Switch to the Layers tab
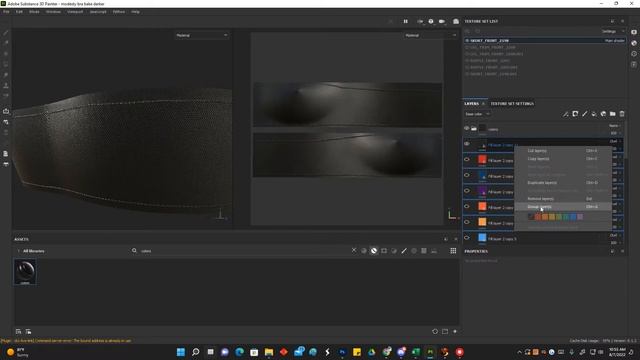640x360 pixels. pyautogui.click(x=471, y=104)
